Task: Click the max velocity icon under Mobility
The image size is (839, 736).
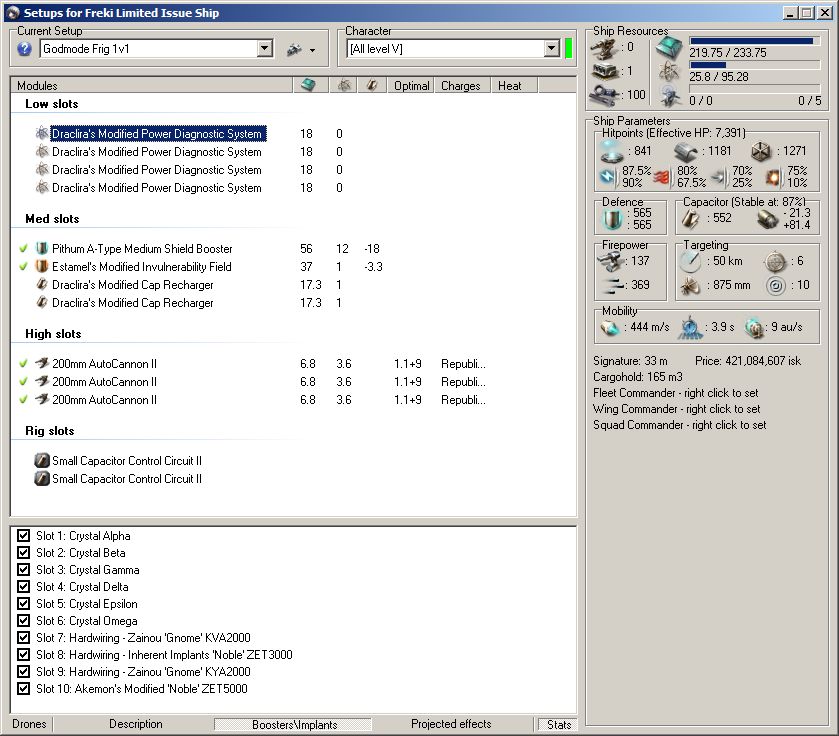Action: coord(610,327)
